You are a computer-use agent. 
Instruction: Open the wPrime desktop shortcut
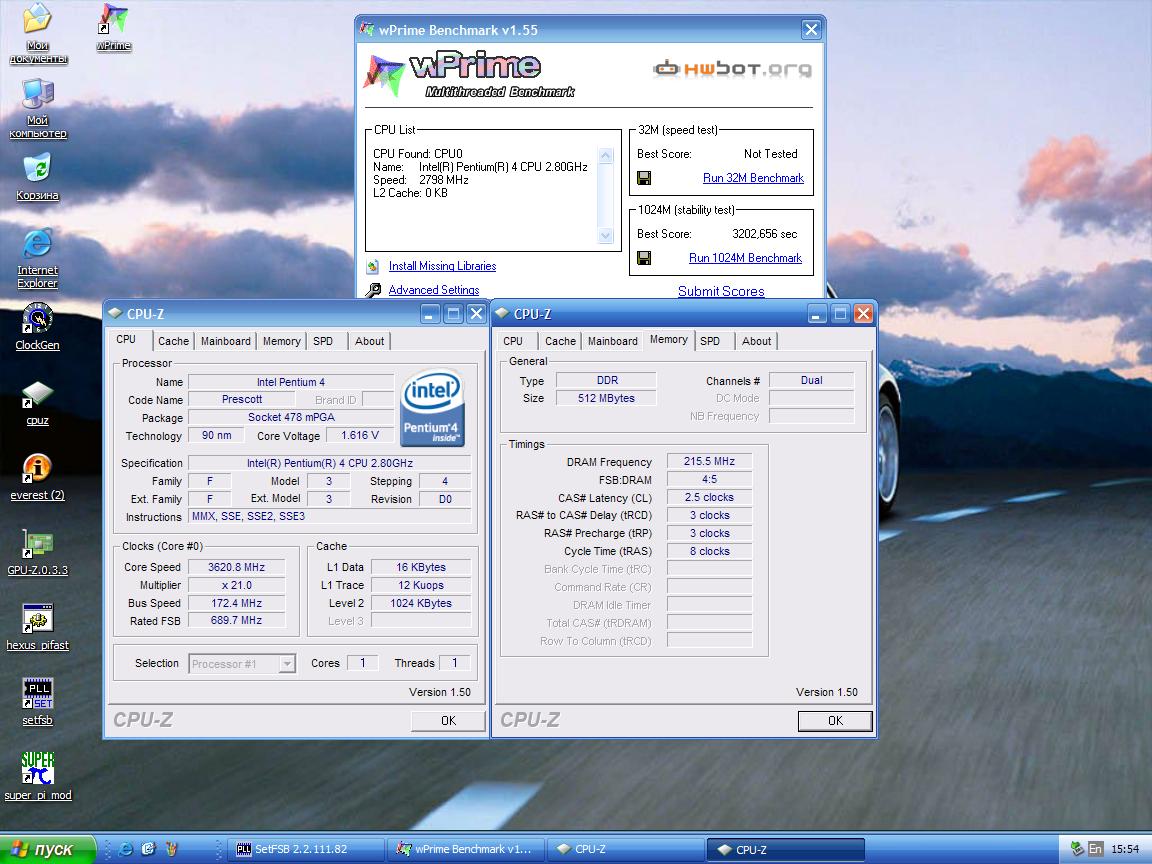pos(113,28)
